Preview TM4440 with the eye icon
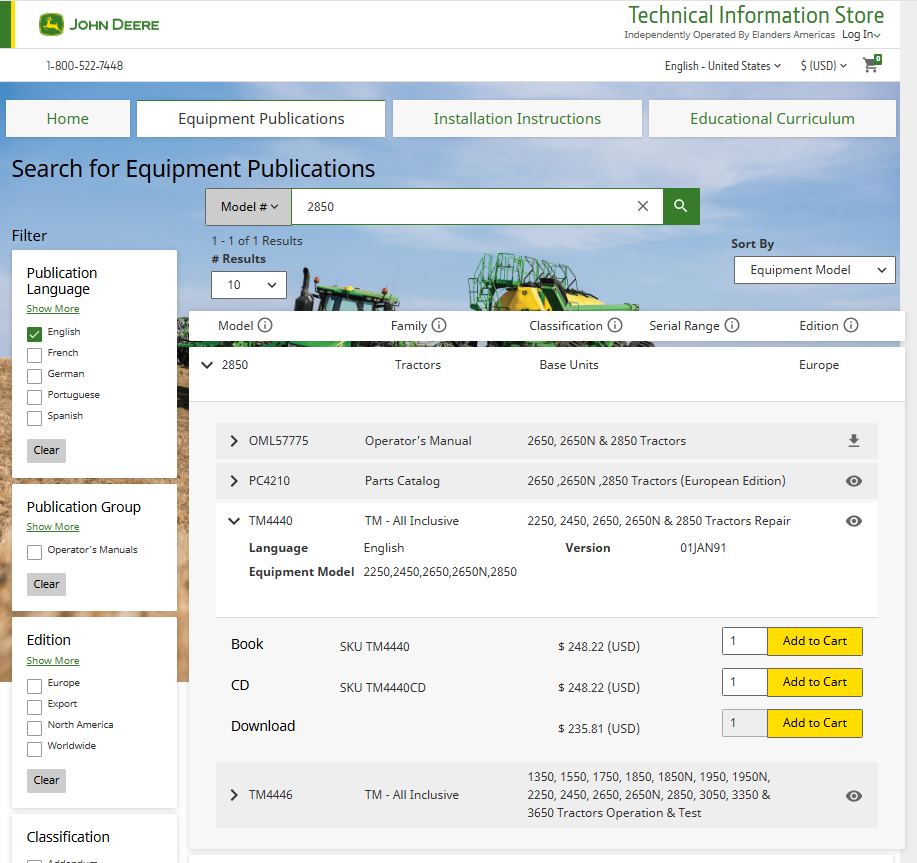 click(x=854, y=521)
